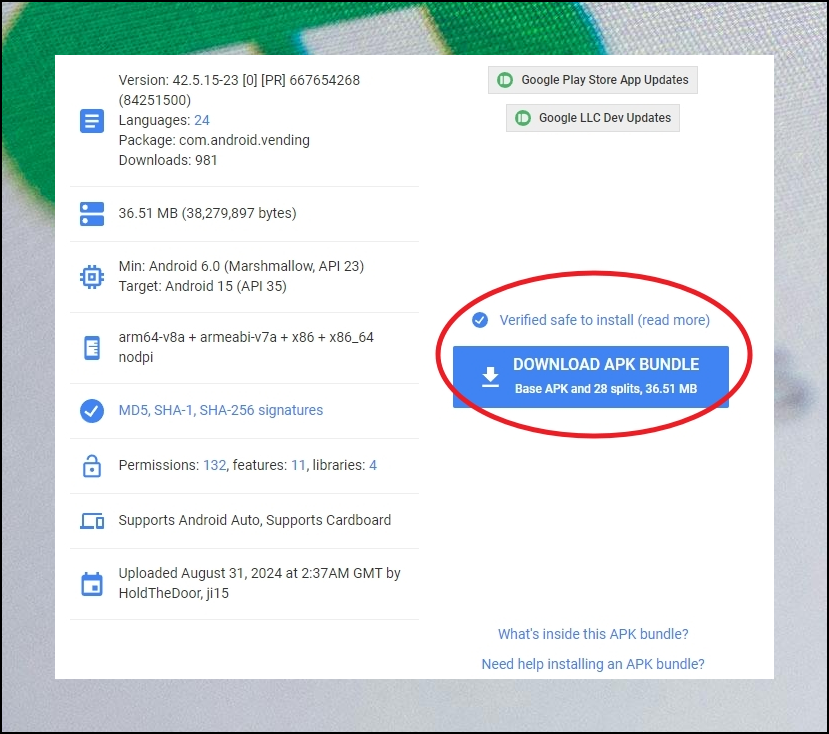Click the upload date calendar icon
829x734 pixels.
click(92, 584)
